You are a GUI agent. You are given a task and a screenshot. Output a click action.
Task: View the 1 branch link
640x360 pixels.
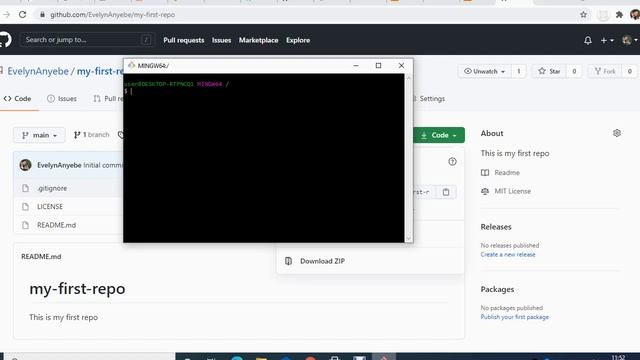click(x=91, y=135)
